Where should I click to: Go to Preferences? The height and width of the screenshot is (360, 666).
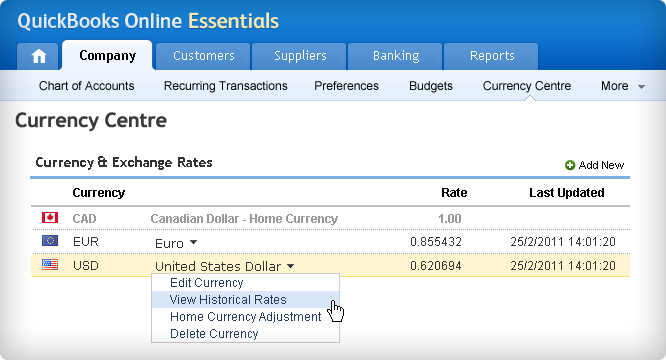[x=346, y=86]
